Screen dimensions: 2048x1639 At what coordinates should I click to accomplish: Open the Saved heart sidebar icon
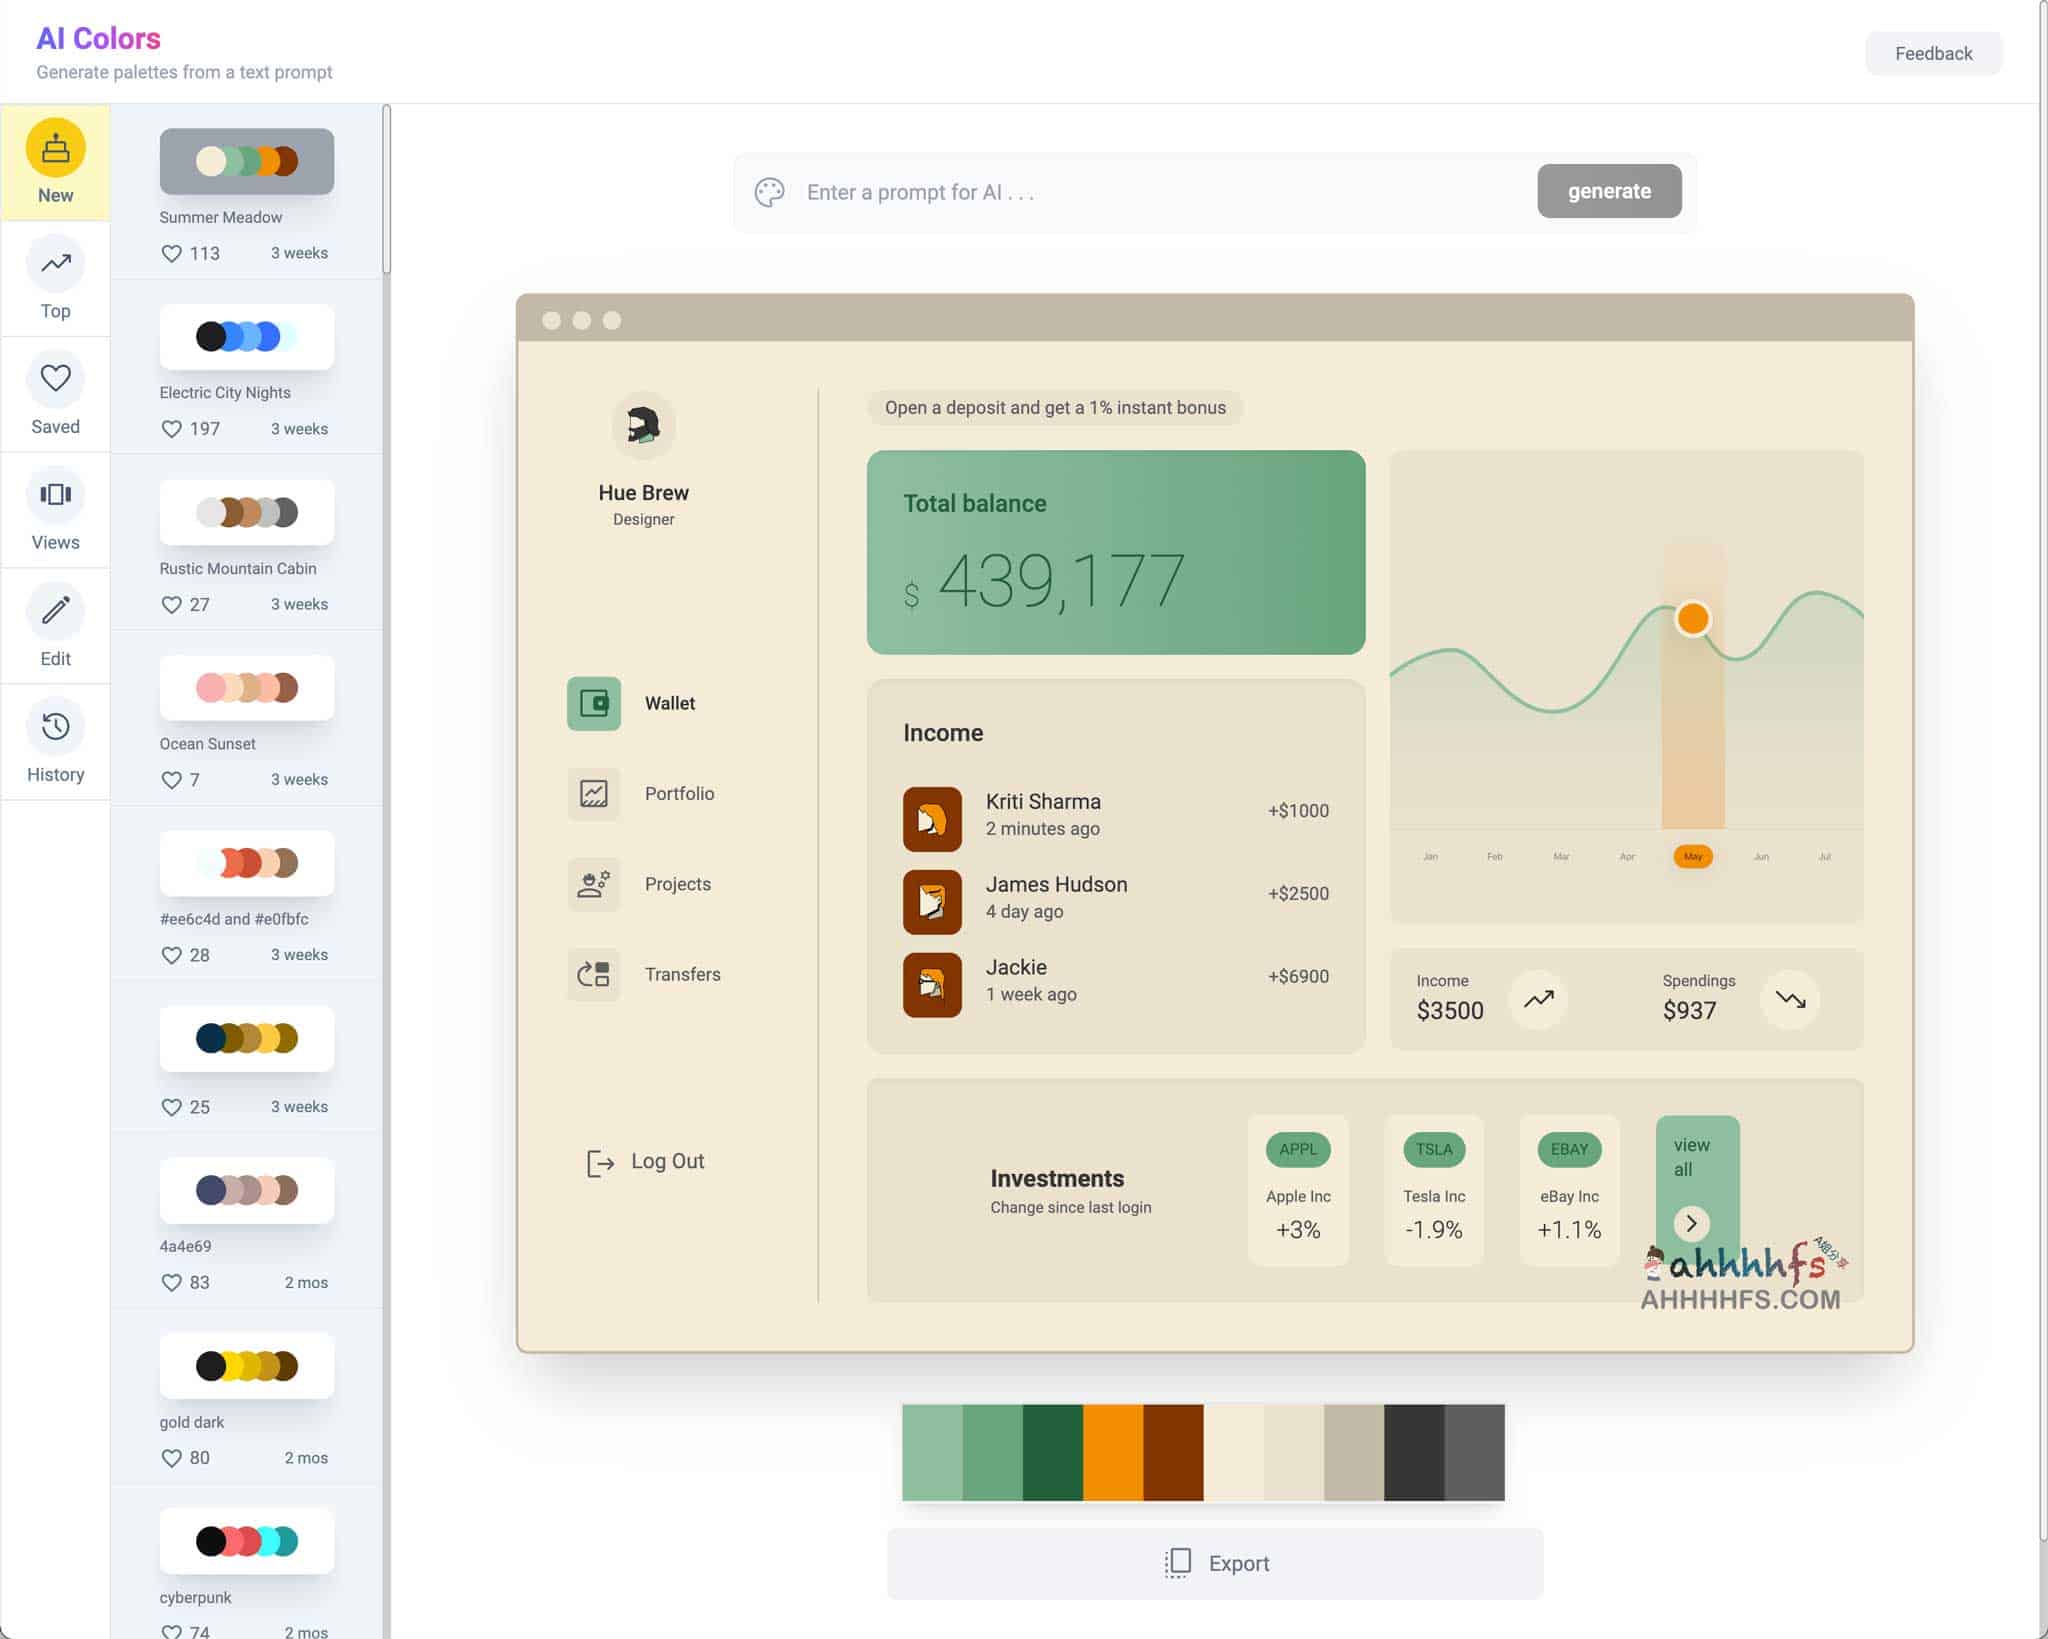click(x=55, y=378)
